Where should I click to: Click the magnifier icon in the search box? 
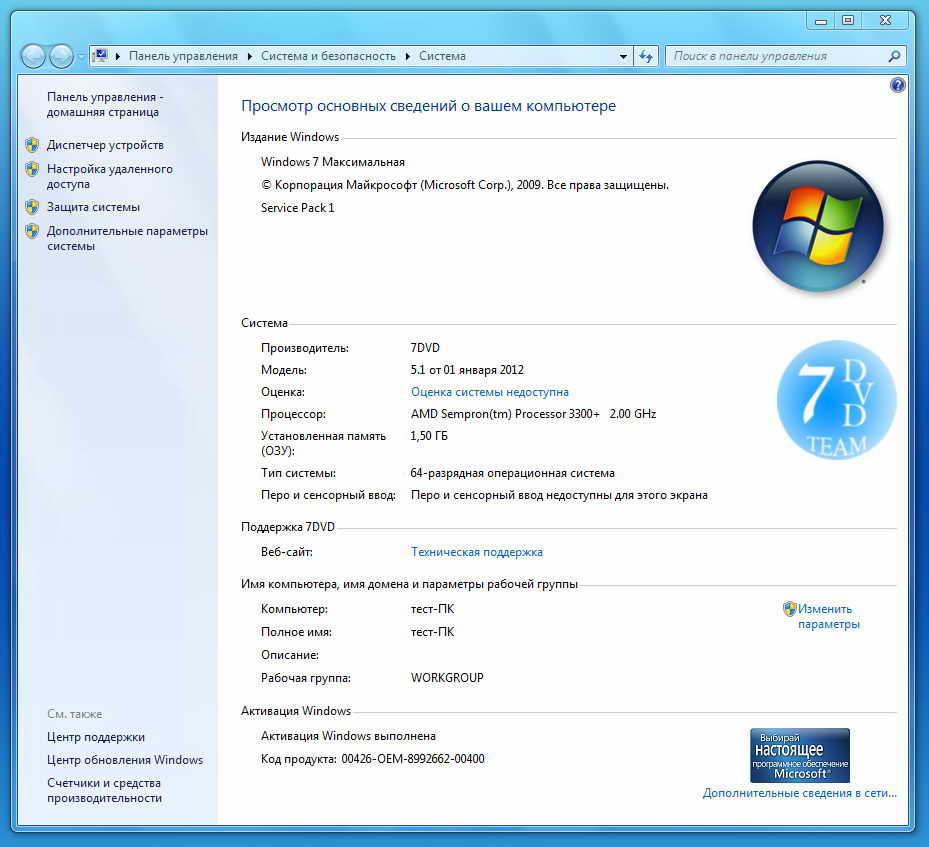(x=895, y=57)
